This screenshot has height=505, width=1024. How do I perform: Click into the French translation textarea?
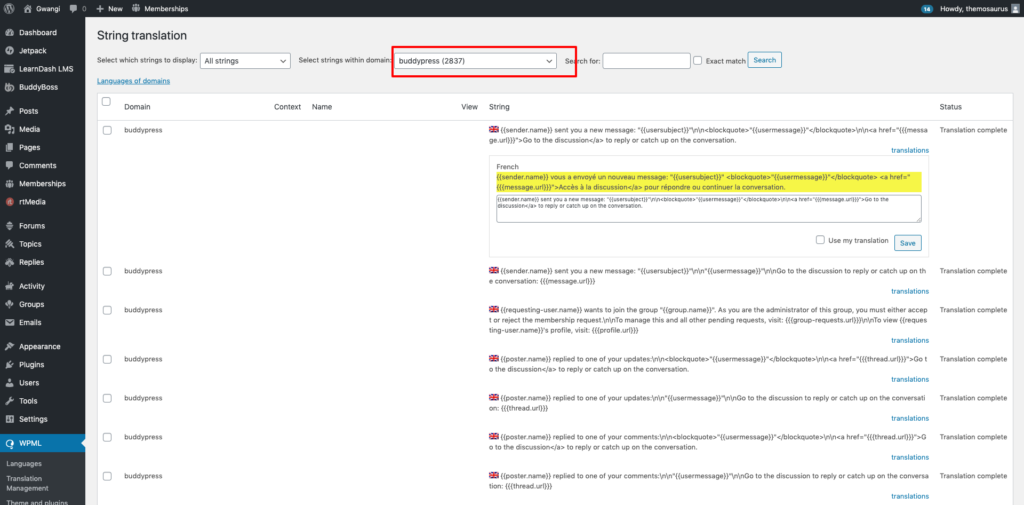(x=709, y=208)
